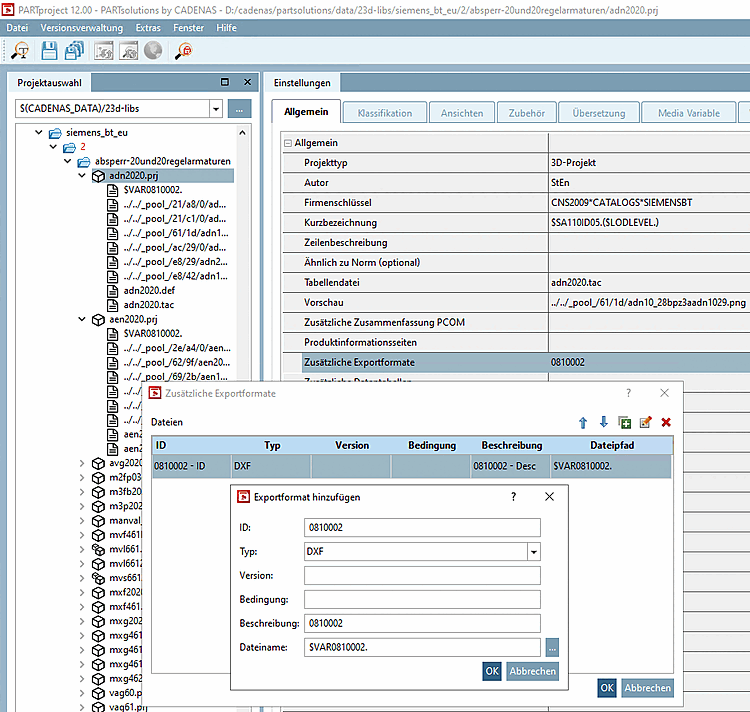The width and height of the screenshot is (750, 712).
Task: Collapse the adn2020.prj tree node
Action: click(83, 176)
